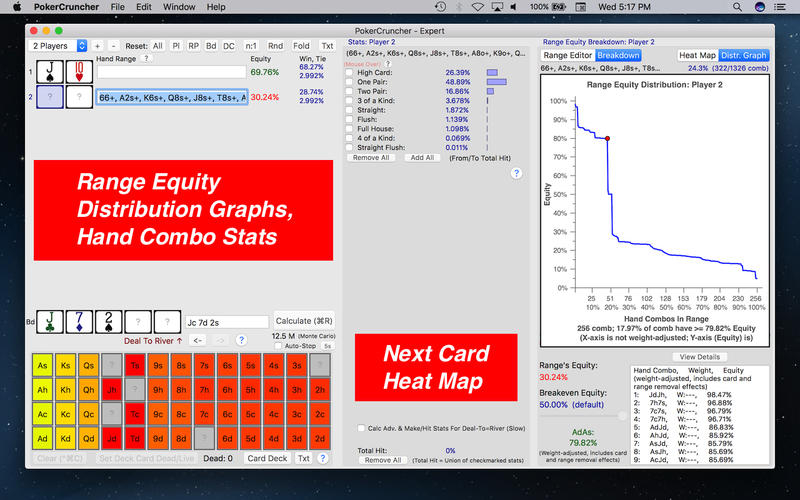Switch to the Range Editor tab
This screenshot has height=500, width=800.
pyautogui.click(x=568, y=56)
